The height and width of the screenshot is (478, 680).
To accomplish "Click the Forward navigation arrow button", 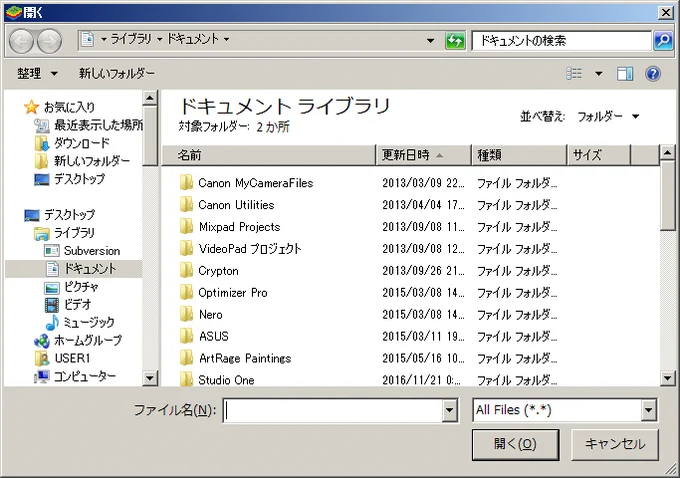I will pyautogui.click(x=49, y=41).
